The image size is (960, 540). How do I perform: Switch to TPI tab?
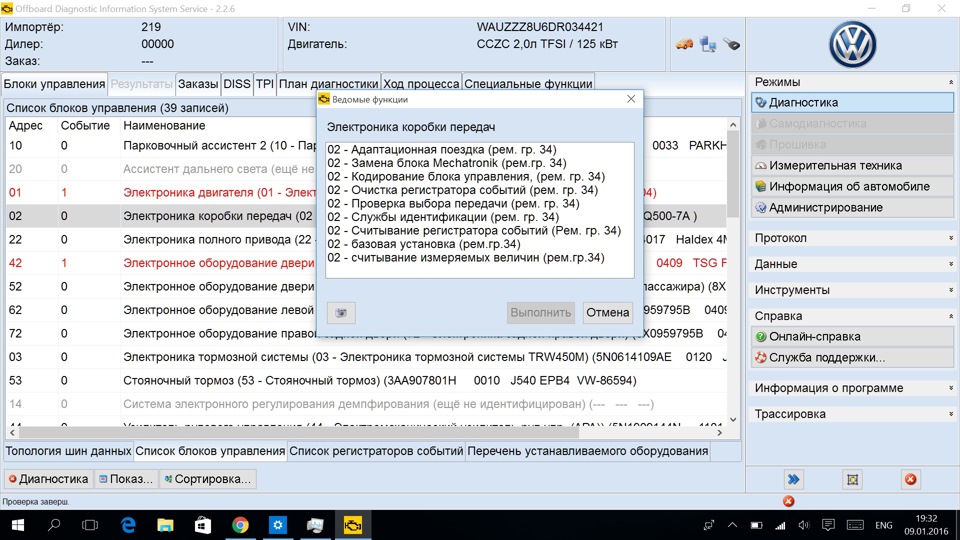(x=264, y=84)
